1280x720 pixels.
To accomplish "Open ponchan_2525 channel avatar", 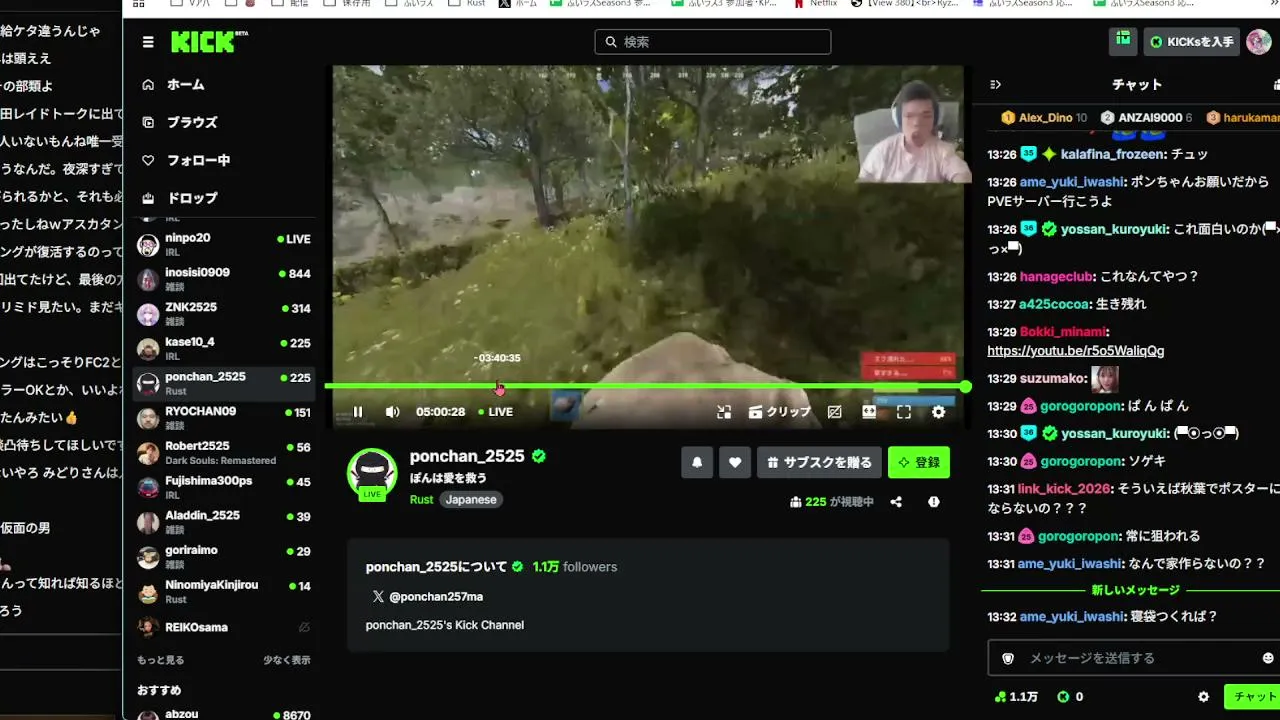I will pos(372,473).
